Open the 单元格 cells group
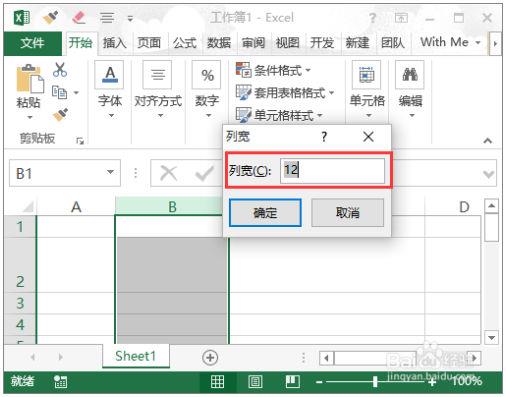The width and height of the screenshot is (506, 397). tap(367, 89)
